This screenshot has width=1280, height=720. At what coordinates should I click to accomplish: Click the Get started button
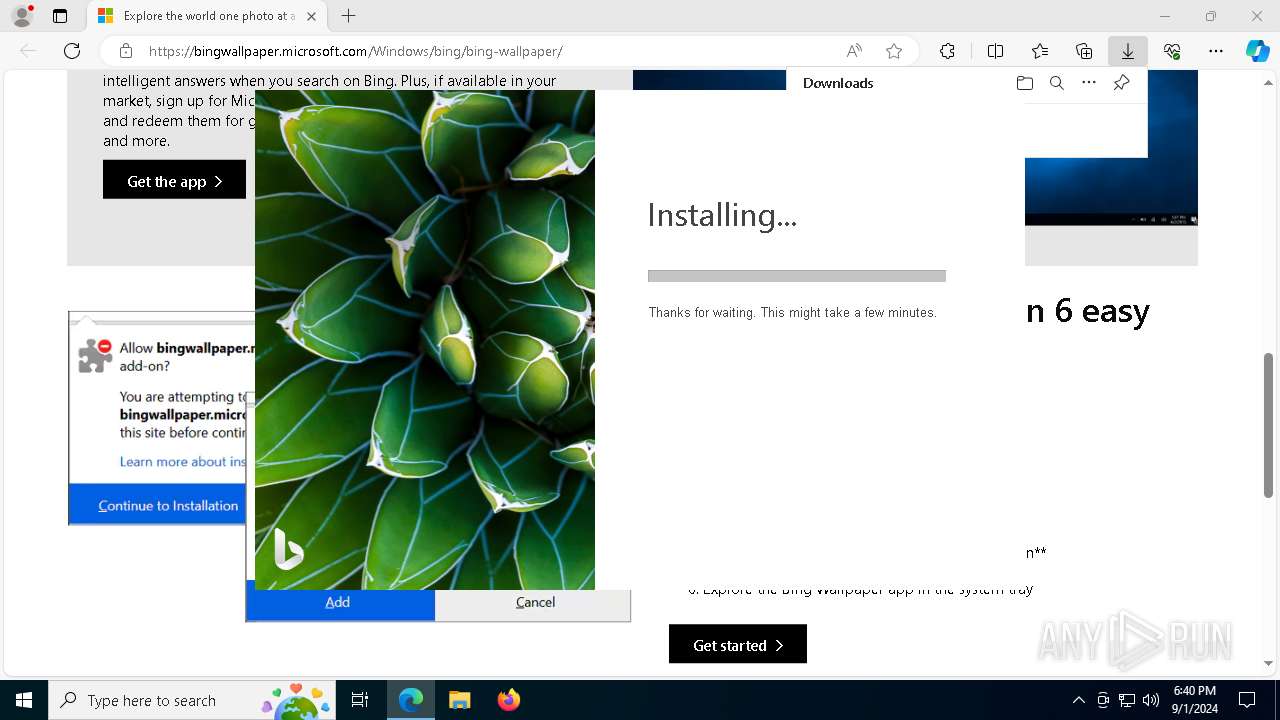point(738,645)
